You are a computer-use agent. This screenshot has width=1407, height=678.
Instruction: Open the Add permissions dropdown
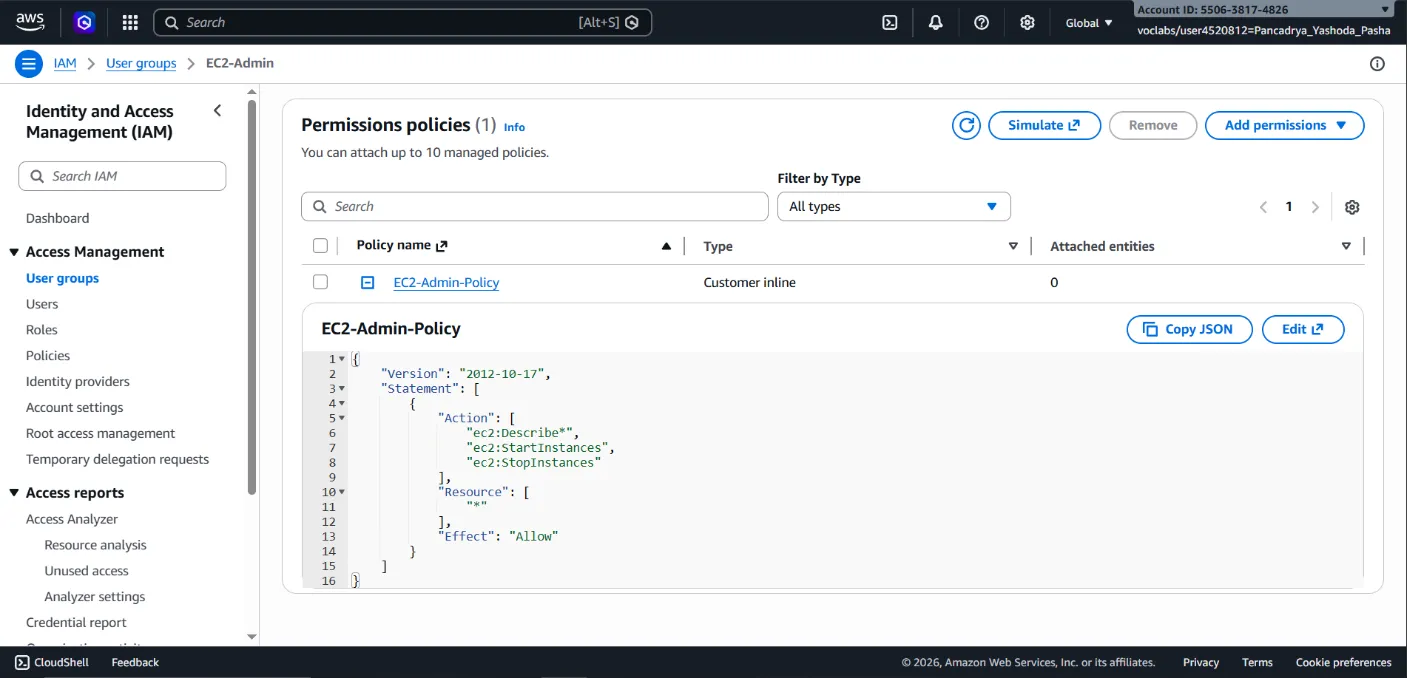(x=1285, y=125)
